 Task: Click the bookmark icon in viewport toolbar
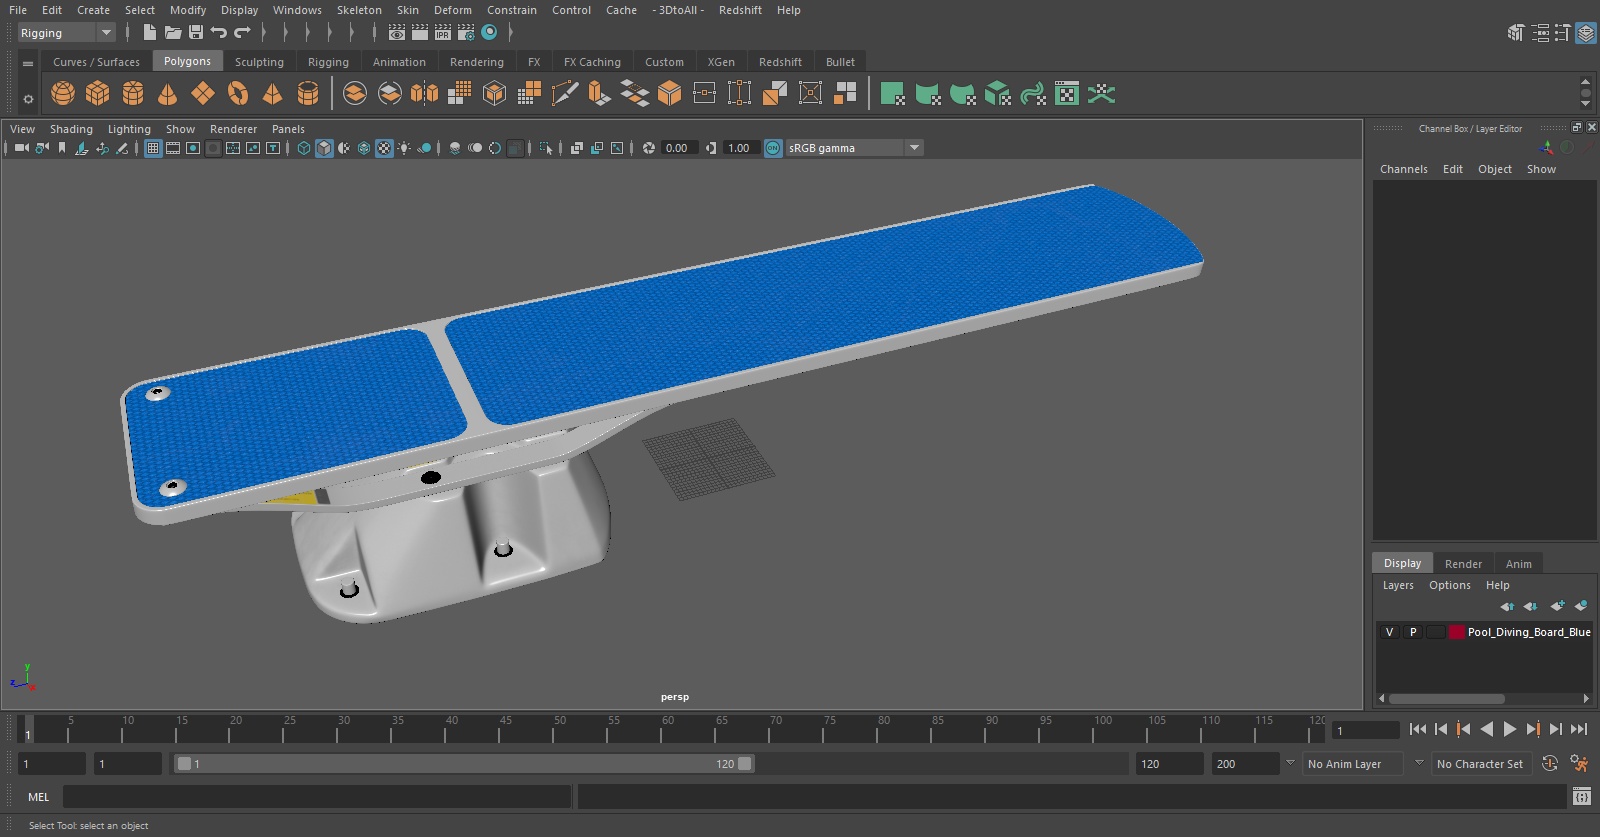[62, 148]
